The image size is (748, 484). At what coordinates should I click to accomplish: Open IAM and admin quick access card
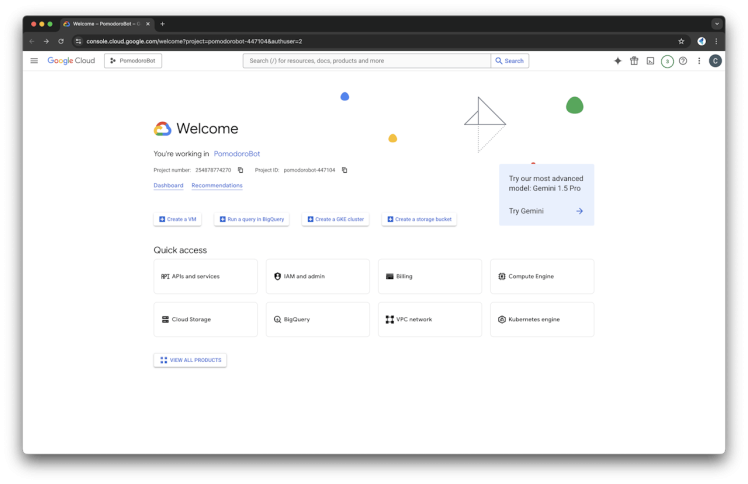tap(318, 277)
